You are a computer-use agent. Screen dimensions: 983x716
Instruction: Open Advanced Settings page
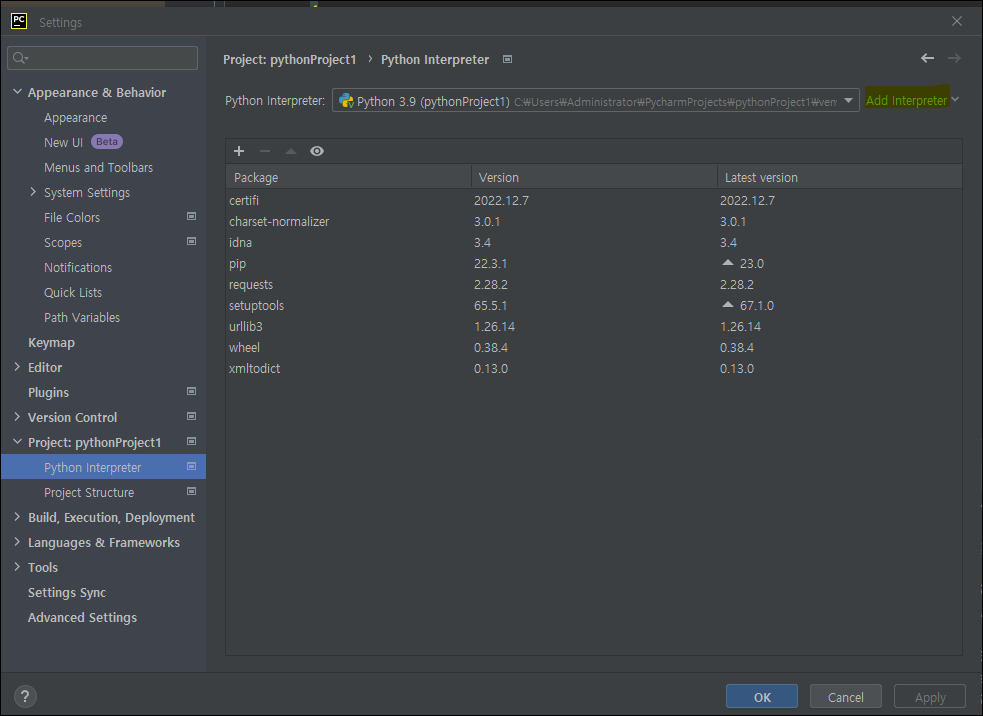pyautogui.click(x=82, y=618)
